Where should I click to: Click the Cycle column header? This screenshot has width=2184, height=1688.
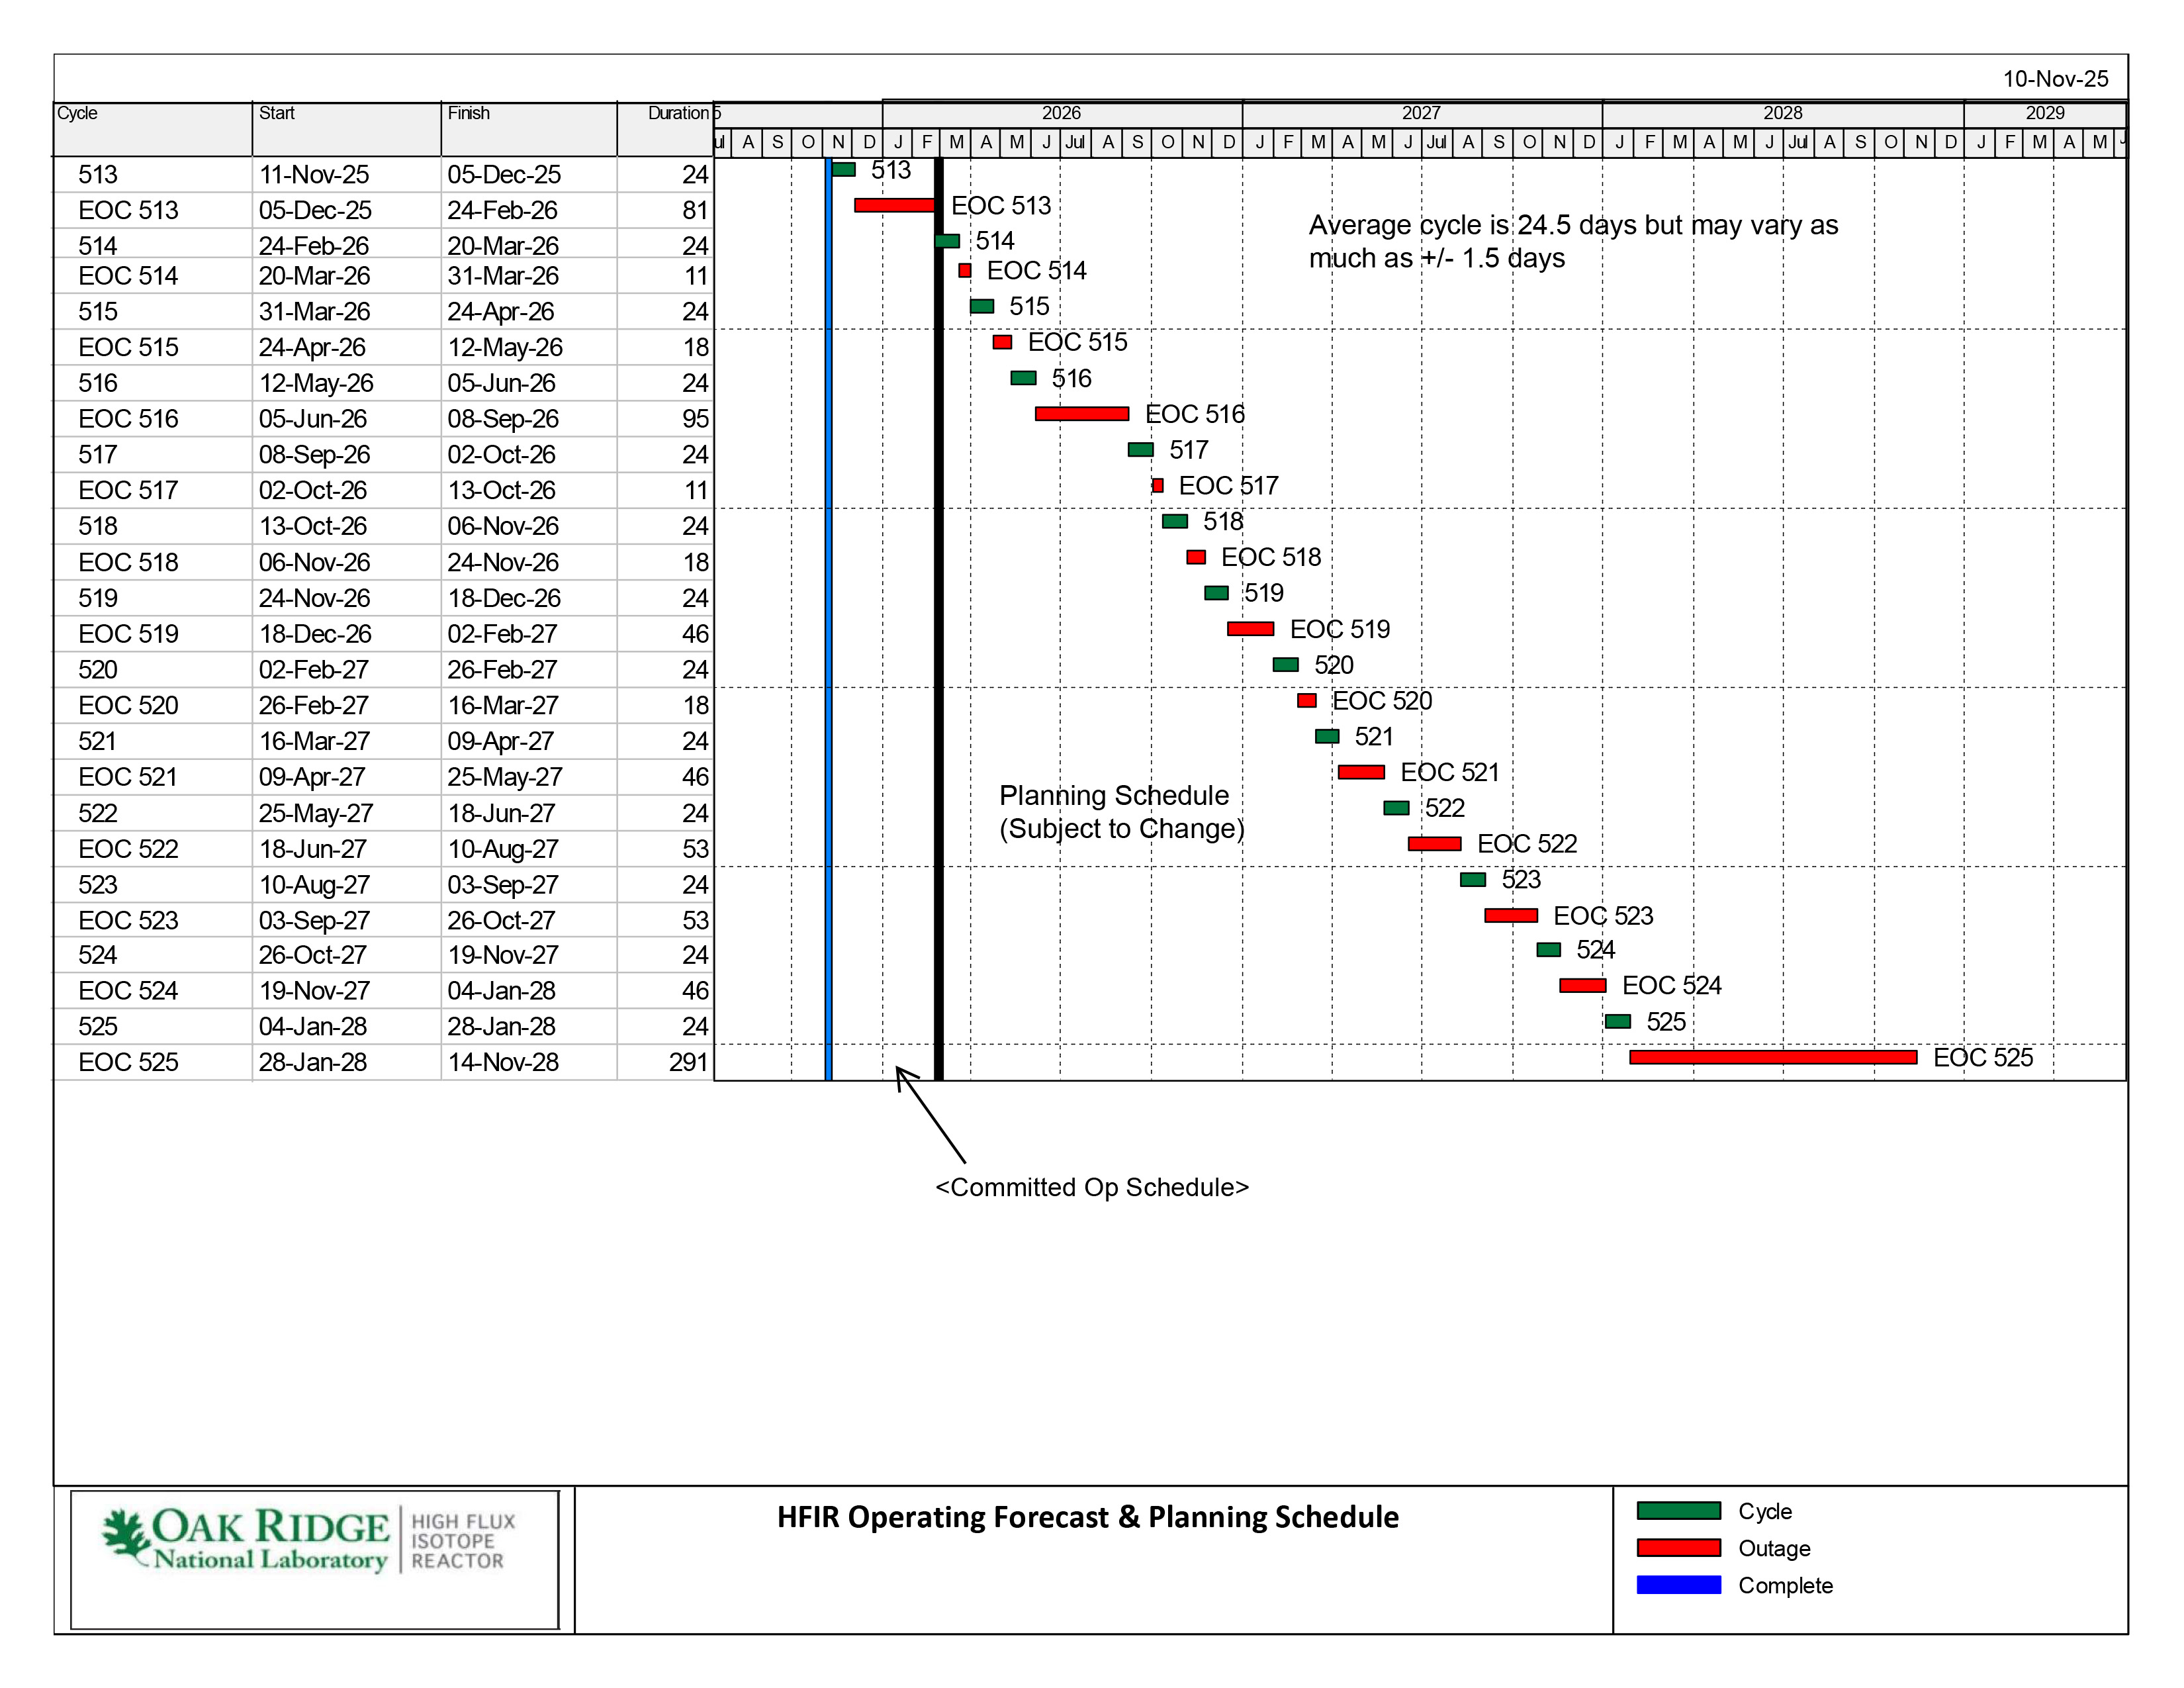pyautogui.click(x=78, y=113)
